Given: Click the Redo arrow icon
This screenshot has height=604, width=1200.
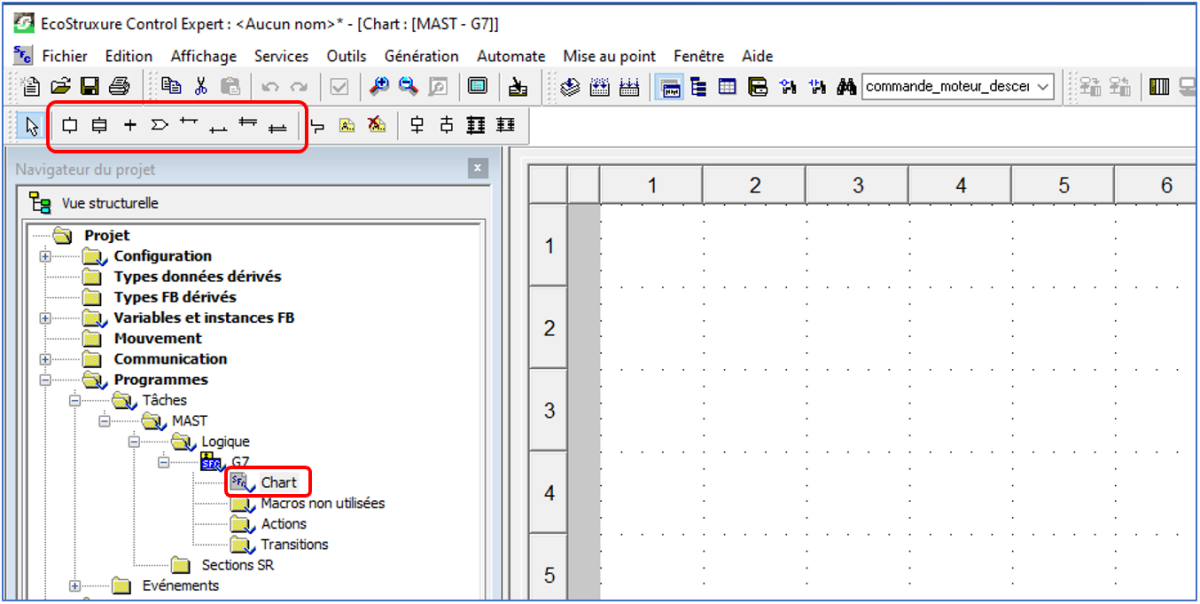Looking at the screenshot, I should [299, 87].
